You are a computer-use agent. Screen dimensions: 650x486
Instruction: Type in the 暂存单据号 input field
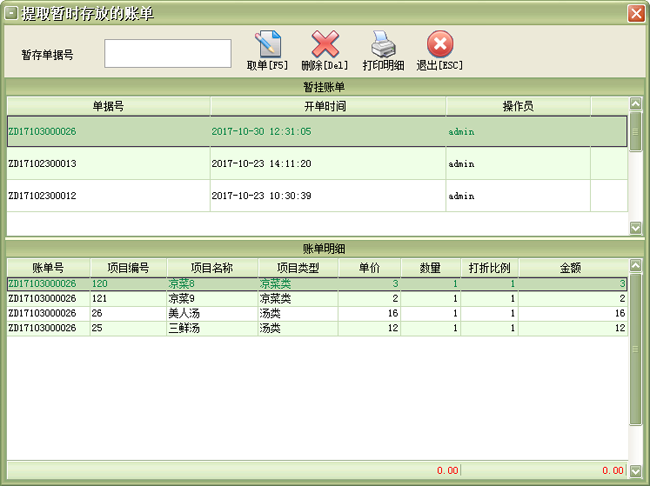tap(168, 54)
